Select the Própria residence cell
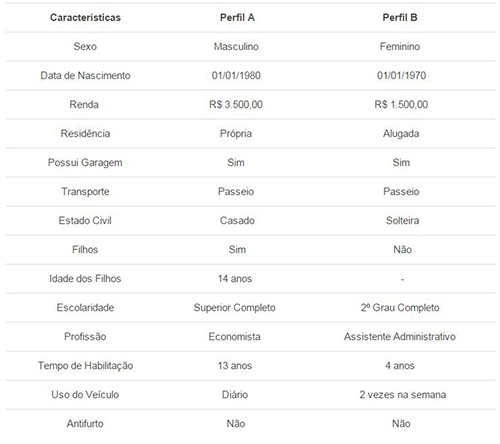 point(236,133)
